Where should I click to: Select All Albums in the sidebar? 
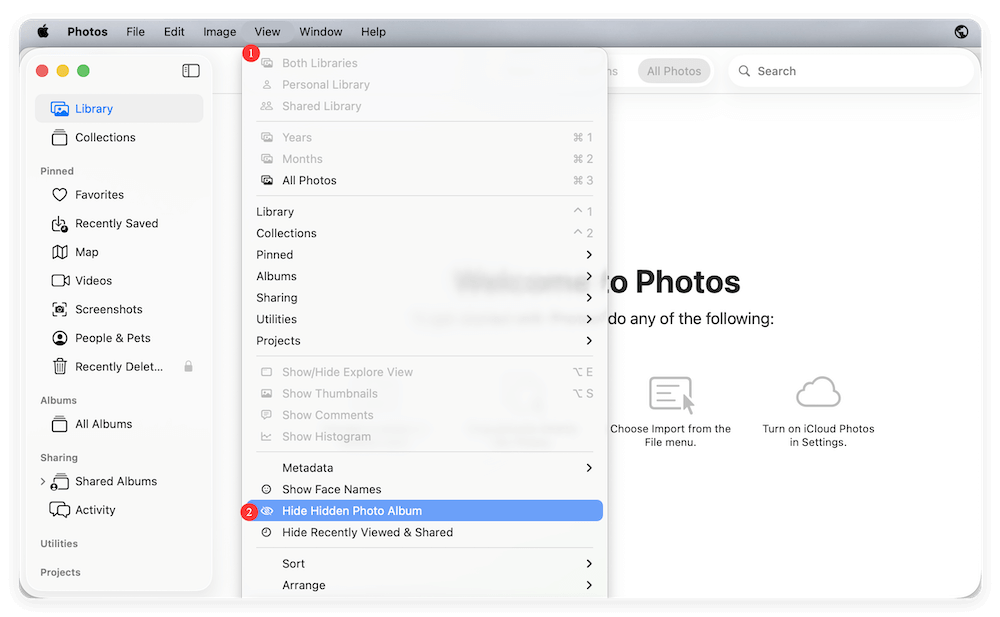tap(104, 423)
